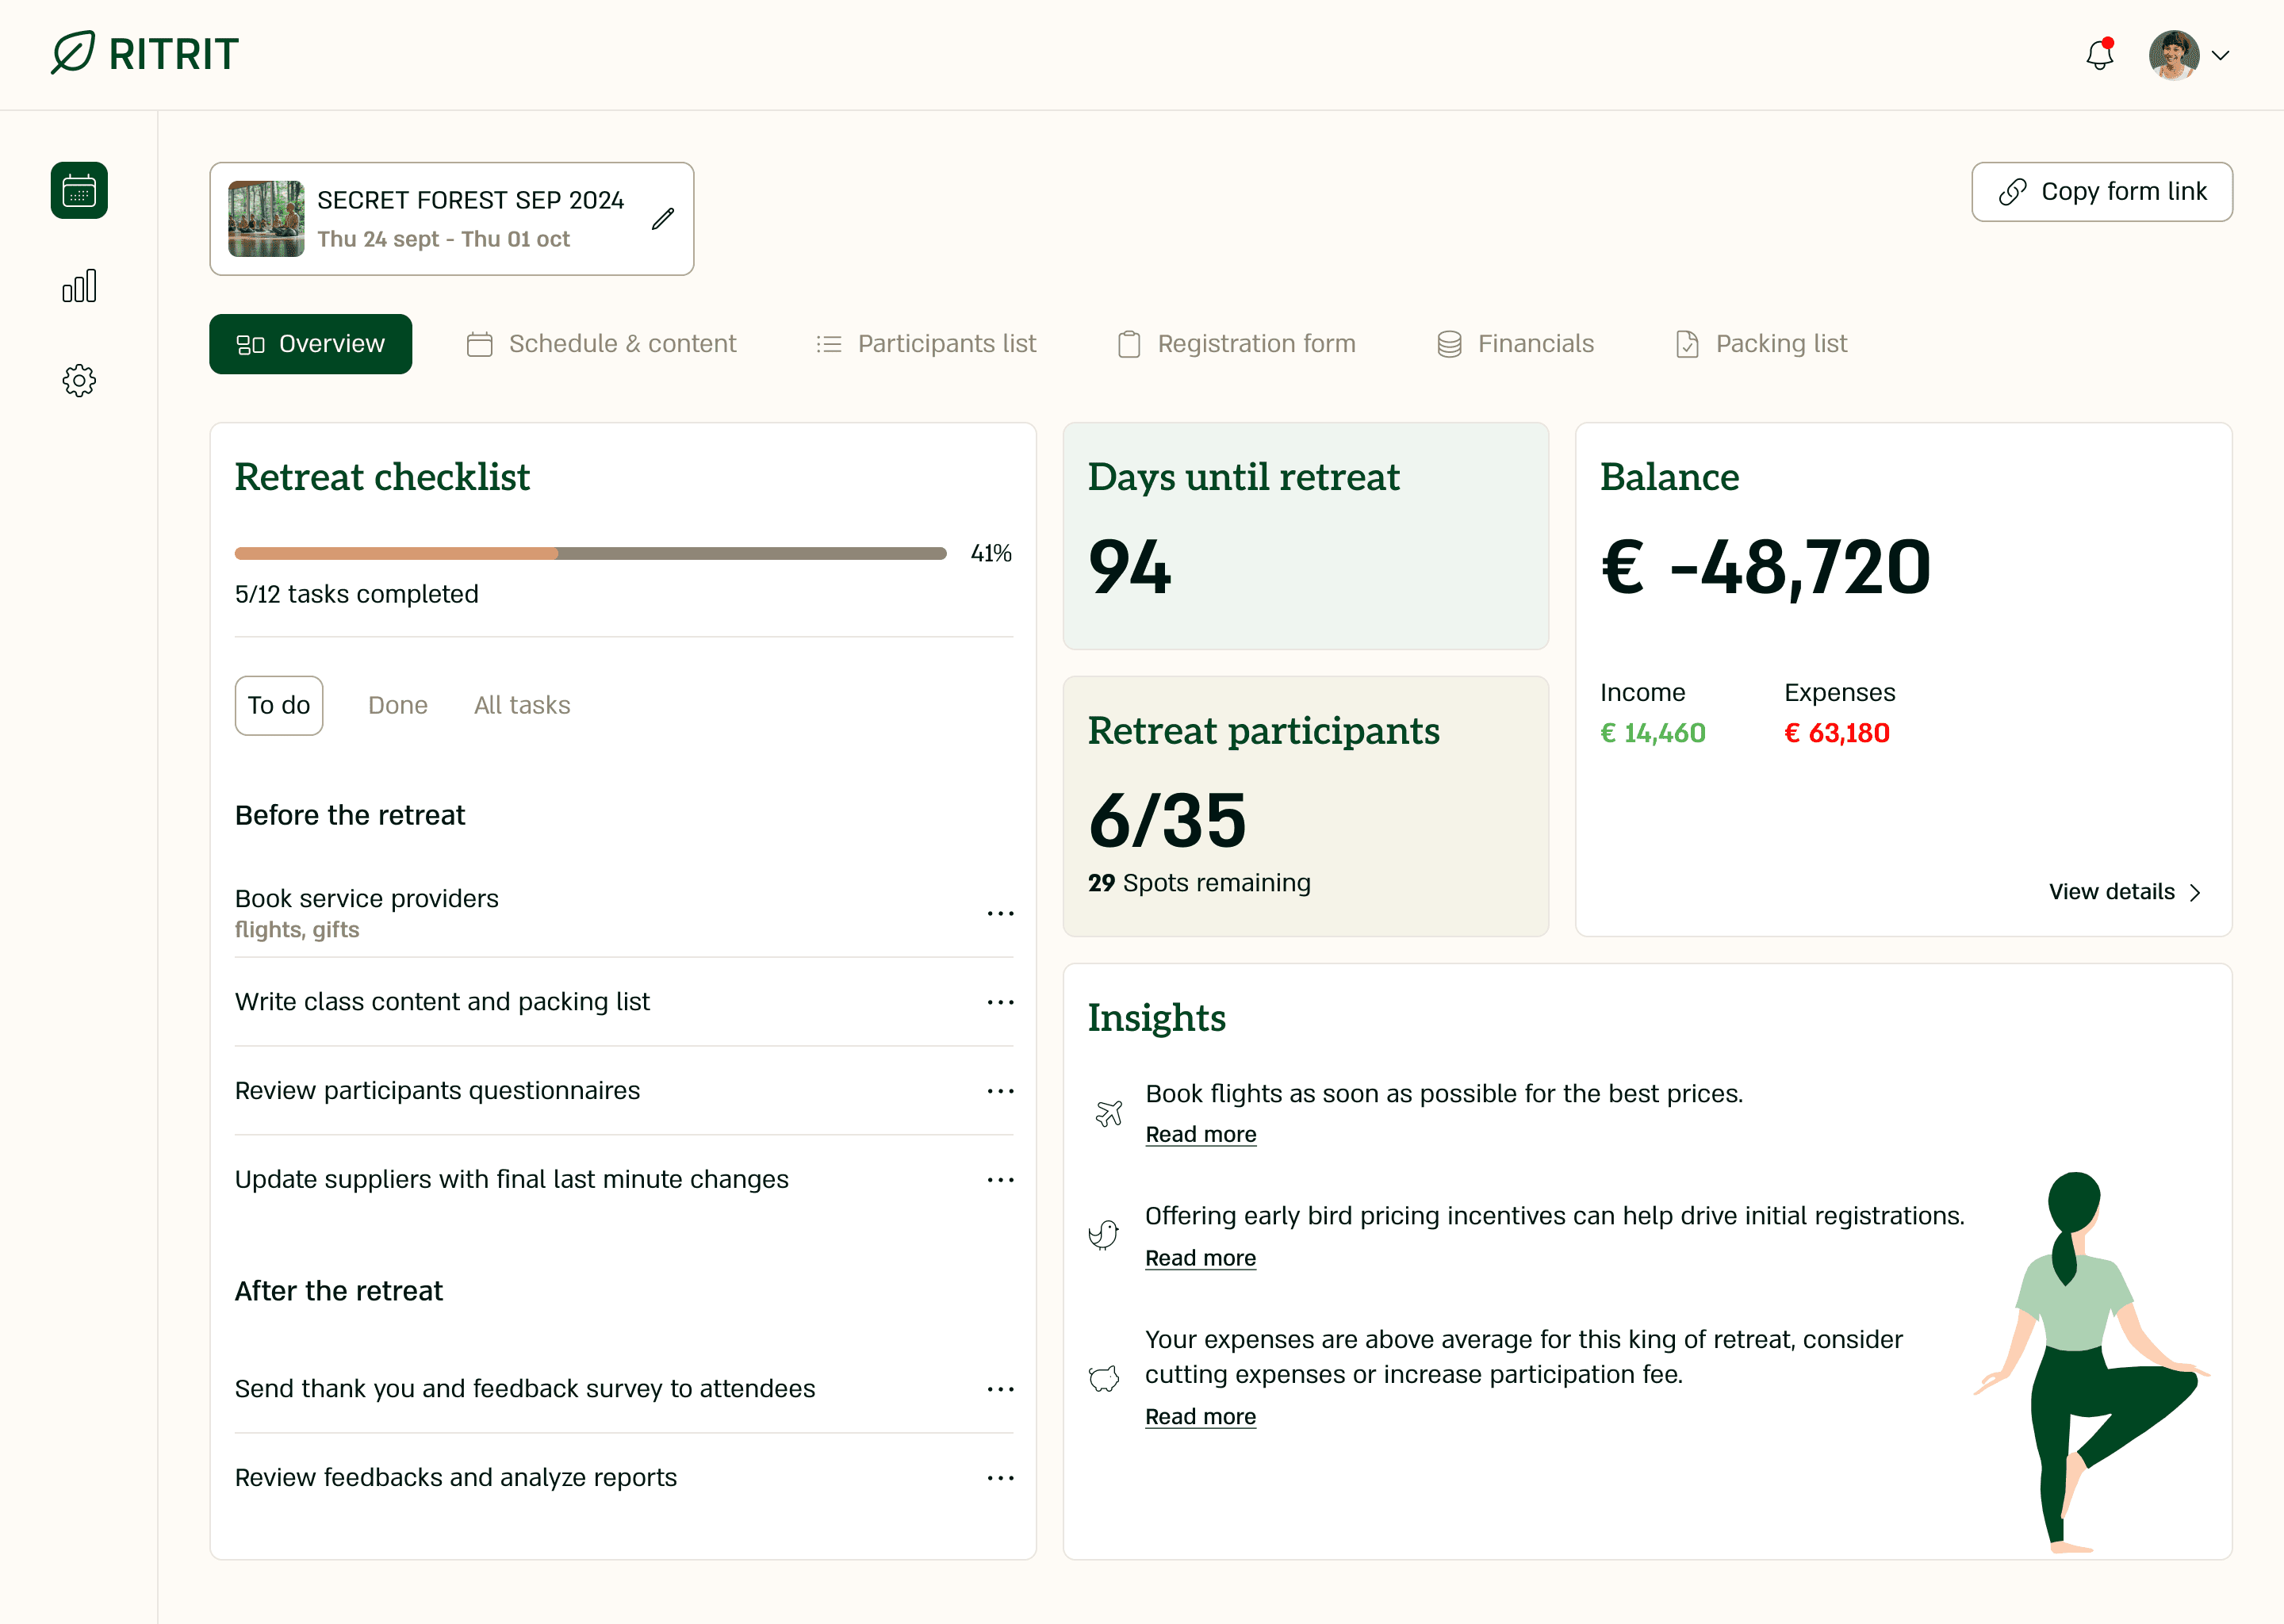Open the bar chart analytics icon
Screen dimensions: 2284x1624
(x=79, y=286)
